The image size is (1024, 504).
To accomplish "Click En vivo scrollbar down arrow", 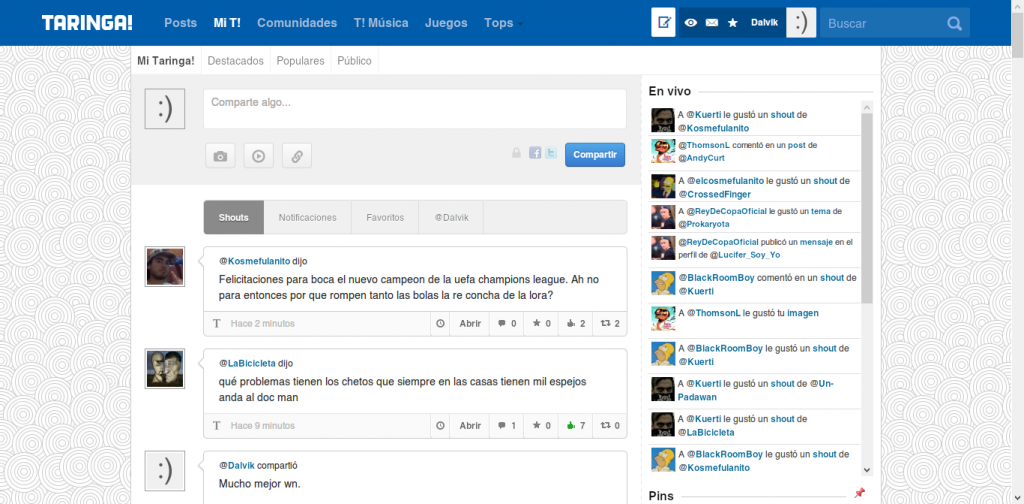I will point(867,469).
